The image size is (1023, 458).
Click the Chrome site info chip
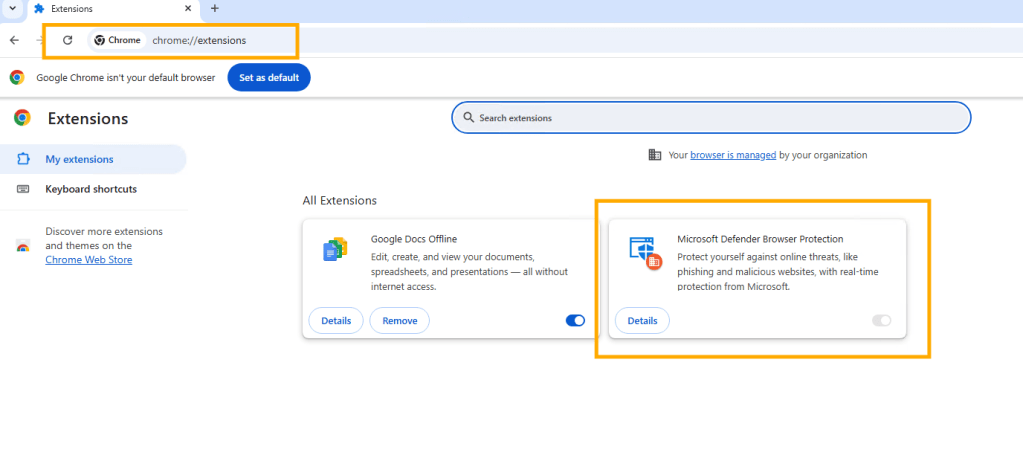pos(117,40)
